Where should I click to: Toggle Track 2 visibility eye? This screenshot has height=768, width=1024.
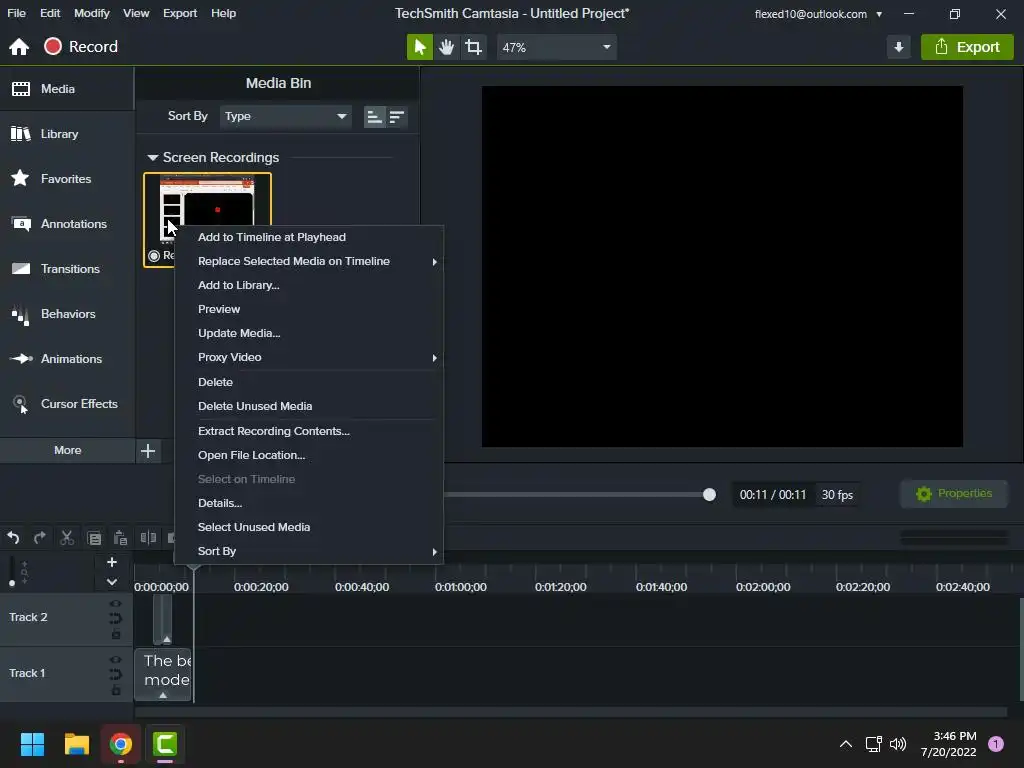[116, 604]
